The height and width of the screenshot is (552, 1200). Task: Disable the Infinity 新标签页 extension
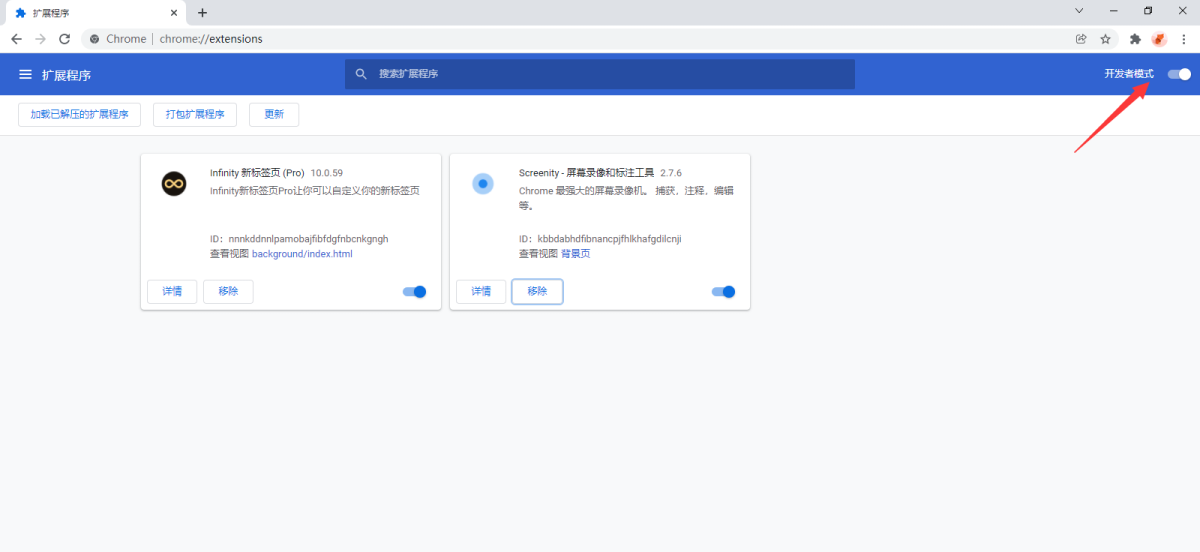pyautogui.click(x=414, y=292)
